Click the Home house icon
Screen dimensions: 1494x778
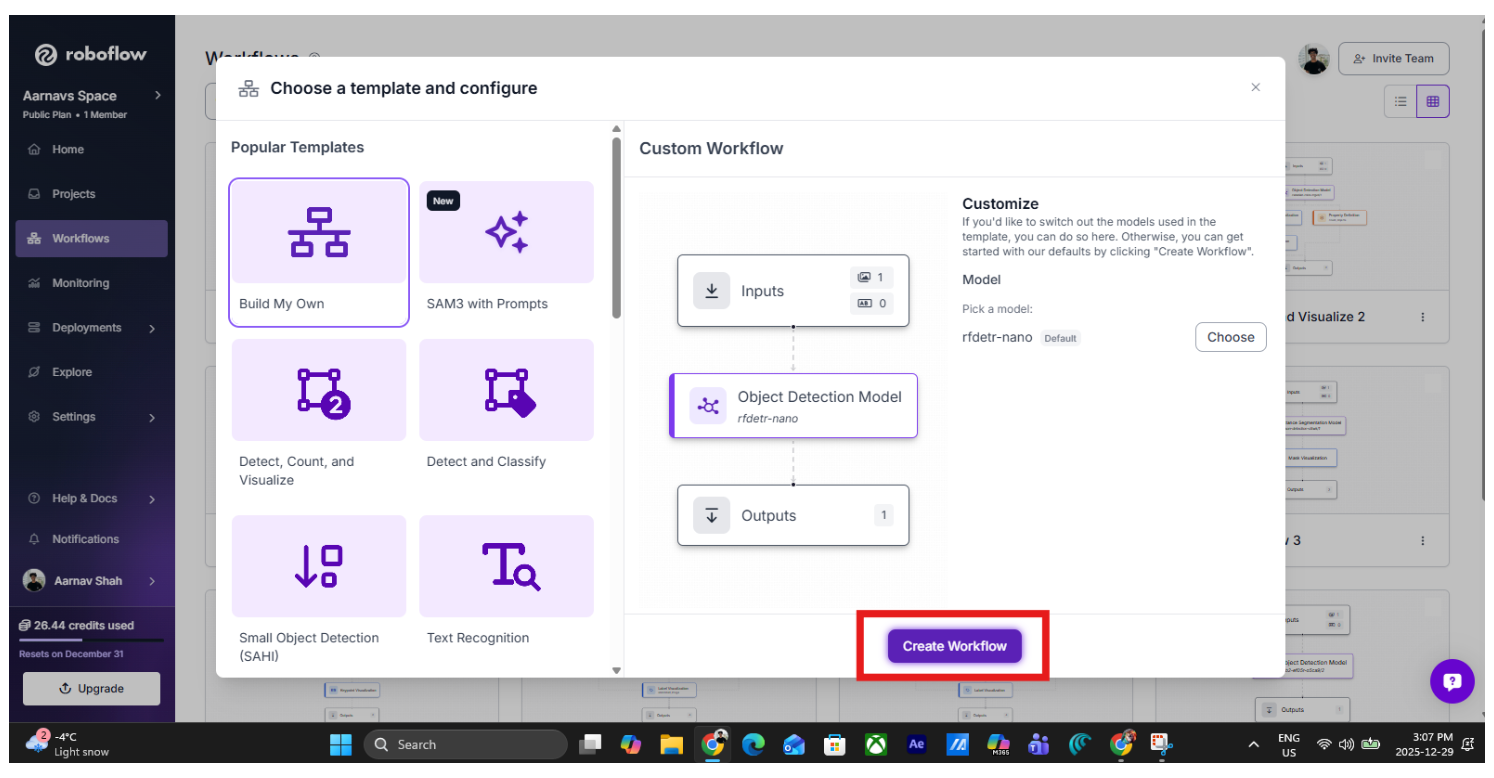click(34, 149)
